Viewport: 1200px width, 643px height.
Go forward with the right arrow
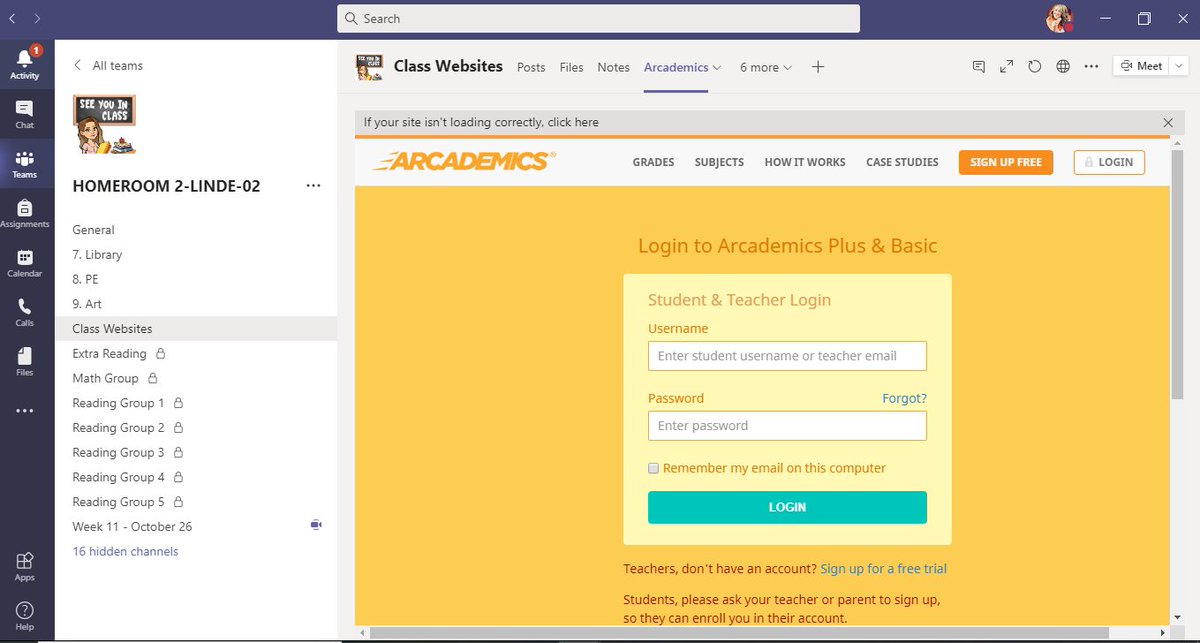point(37,18)
